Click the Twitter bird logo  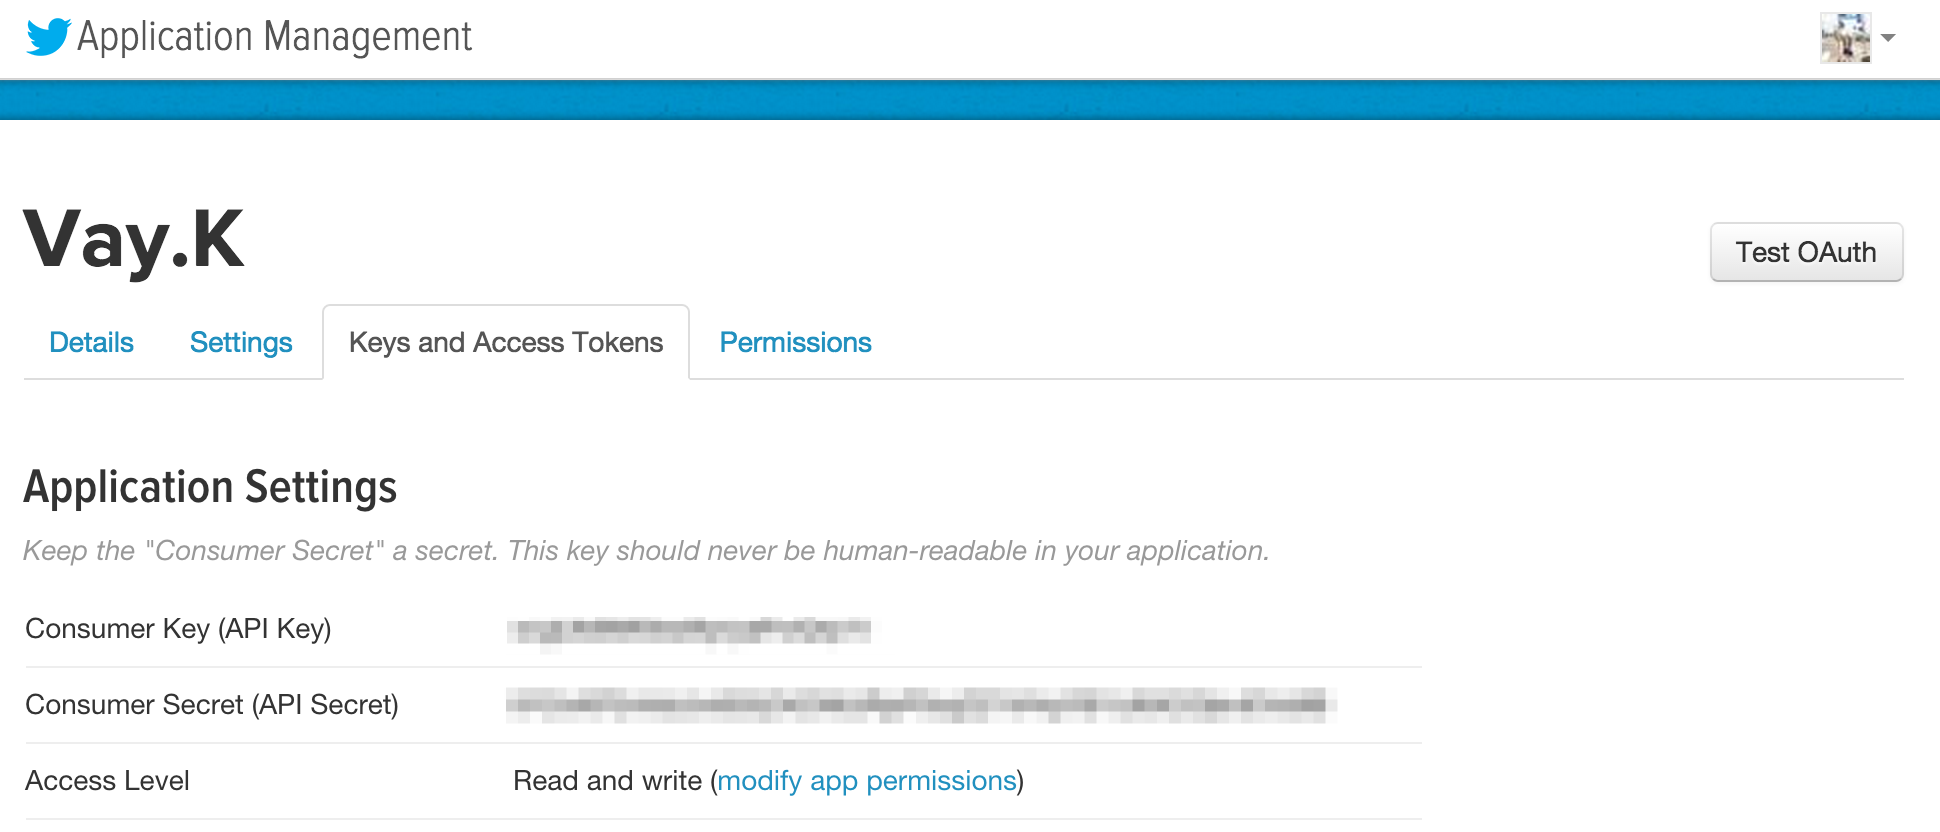48,37
